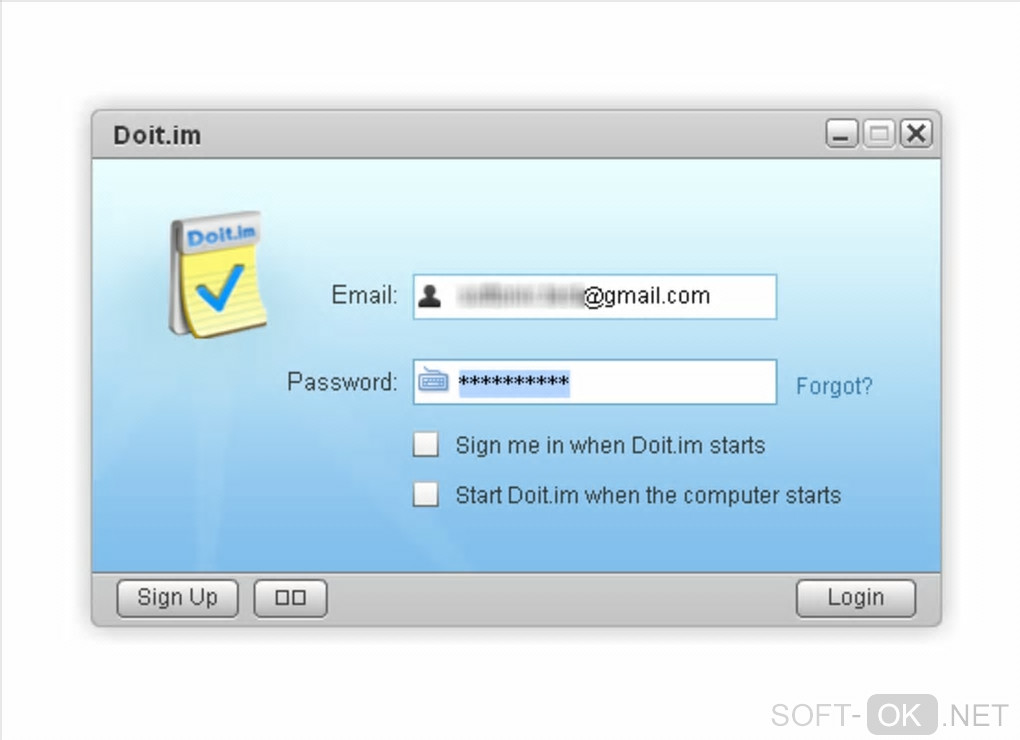
Task: Click the Password: label
Action: pos(342,382)
